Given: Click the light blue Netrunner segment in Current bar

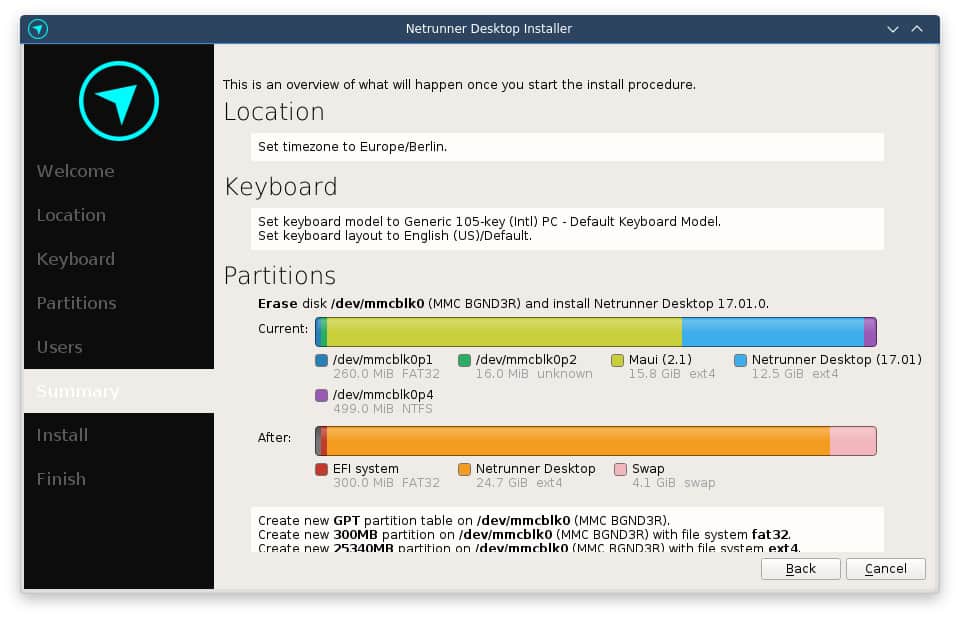Looking at the screenshot, I should pyautogui.click(x=773, y=332).
